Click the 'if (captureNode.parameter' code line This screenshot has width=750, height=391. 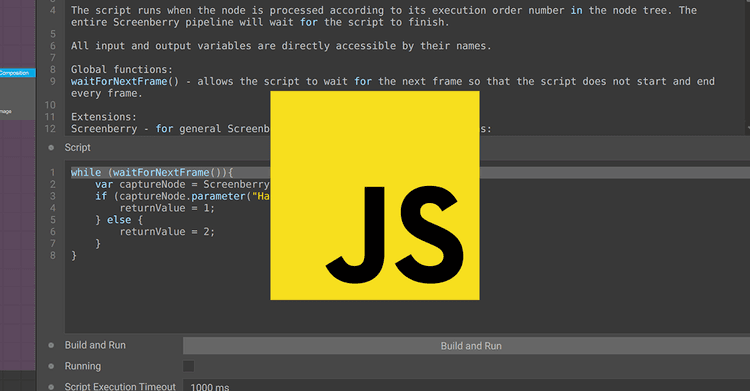pyautogui.click(x=182, y=196)
